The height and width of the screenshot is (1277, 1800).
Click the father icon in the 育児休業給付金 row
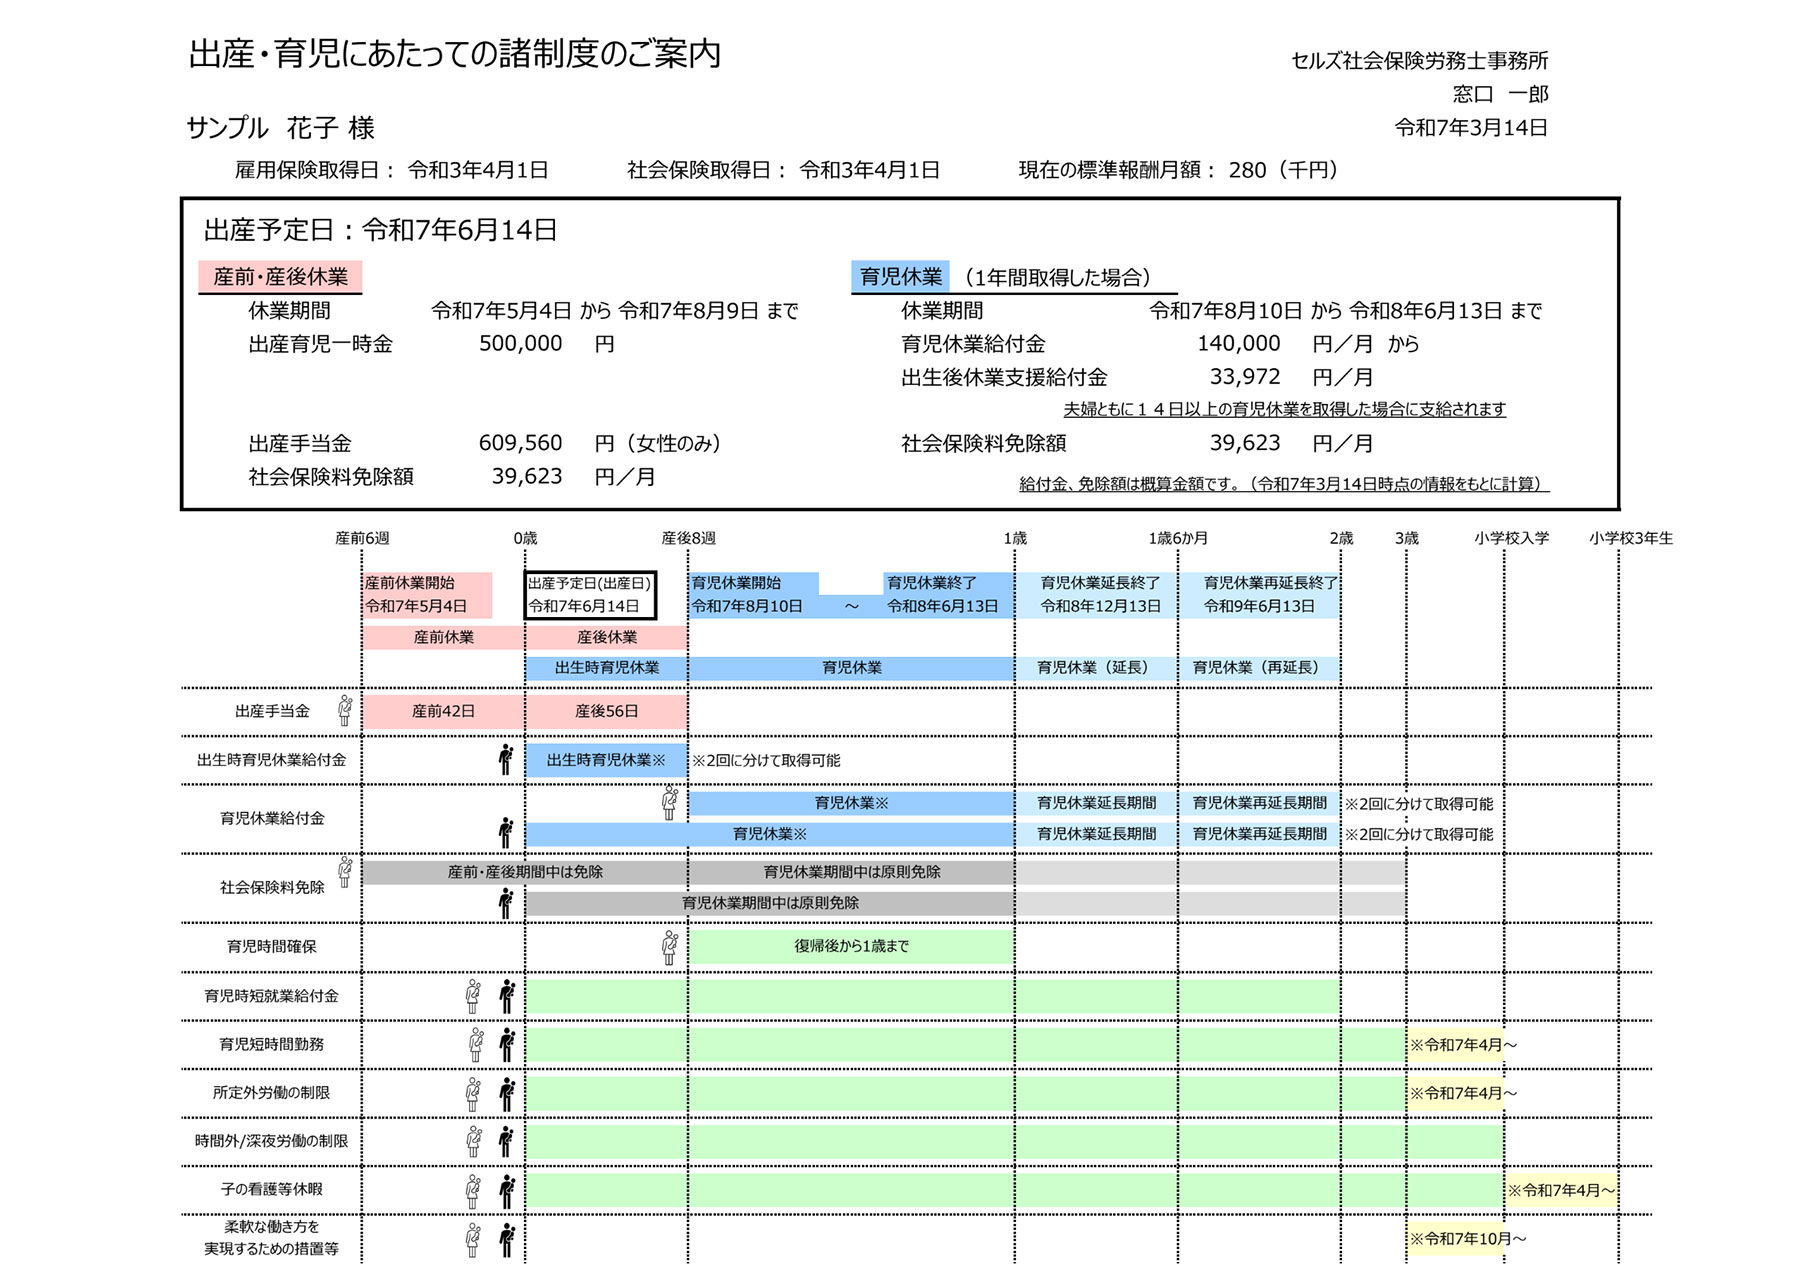[506, 833]
